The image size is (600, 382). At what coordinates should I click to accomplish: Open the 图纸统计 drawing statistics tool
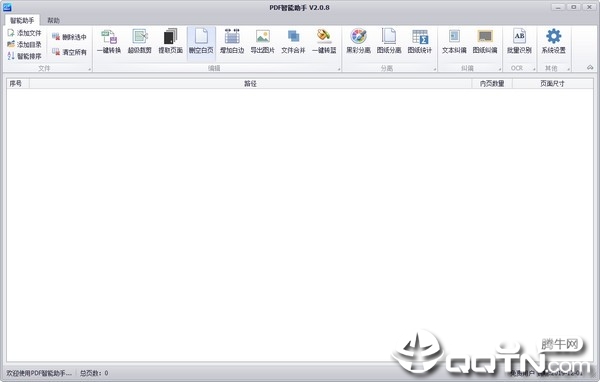420,42
